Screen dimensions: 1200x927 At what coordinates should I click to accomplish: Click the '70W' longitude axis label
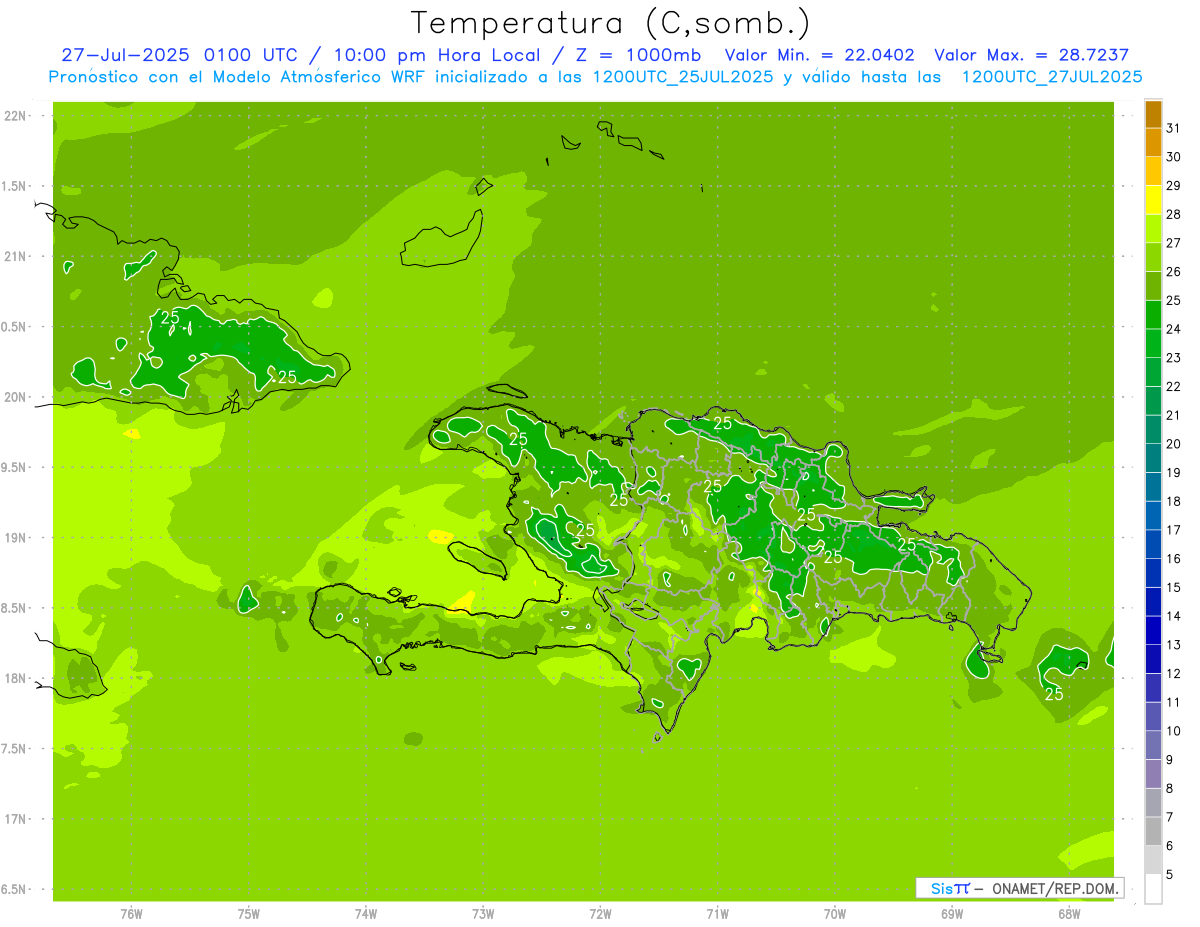coord(835,914)
